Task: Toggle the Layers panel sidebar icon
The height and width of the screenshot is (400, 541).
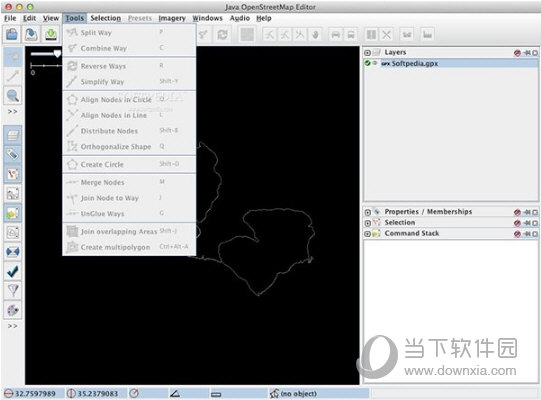Action: 13,135
